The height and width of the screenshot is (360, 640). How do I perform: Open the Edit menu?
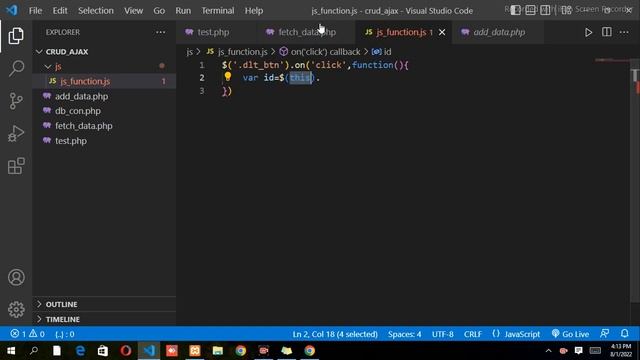pos(60,11)
